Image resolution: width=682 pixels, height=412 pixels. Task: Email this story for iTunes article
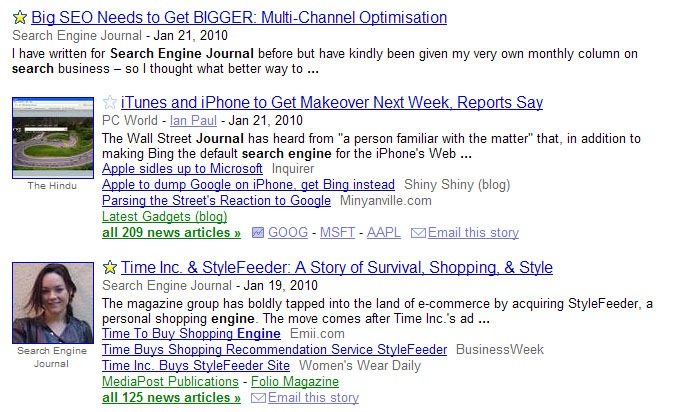tap(473, 232)
